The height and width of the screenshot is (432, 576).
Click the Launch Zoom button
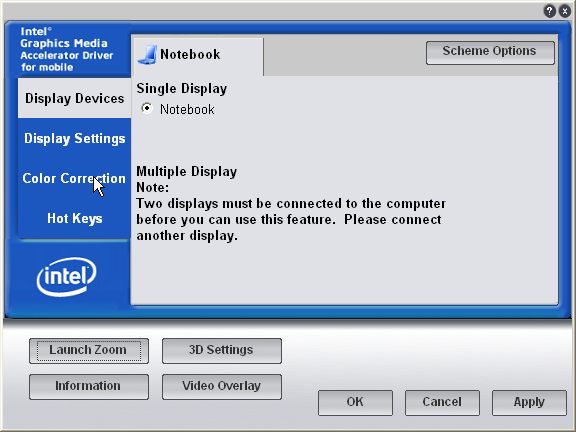pos(89,351)
